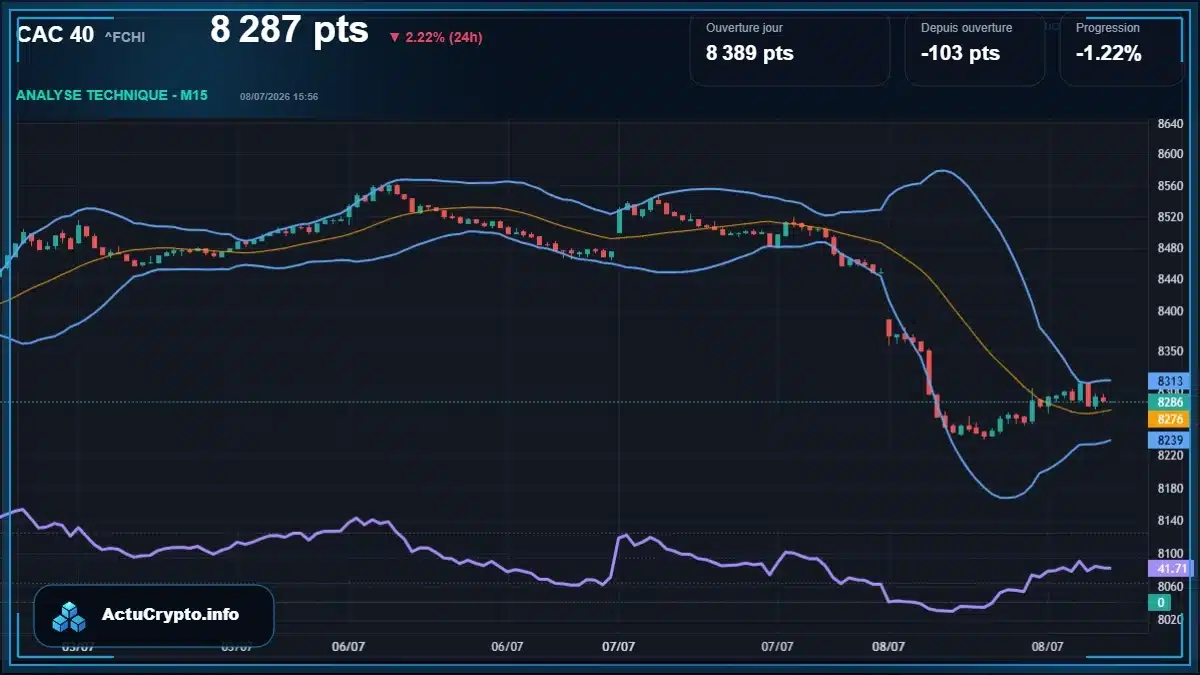The image size is (1200, 675).
Task: Click the 8140 price axis label
Action: (x=1169, y=521)
